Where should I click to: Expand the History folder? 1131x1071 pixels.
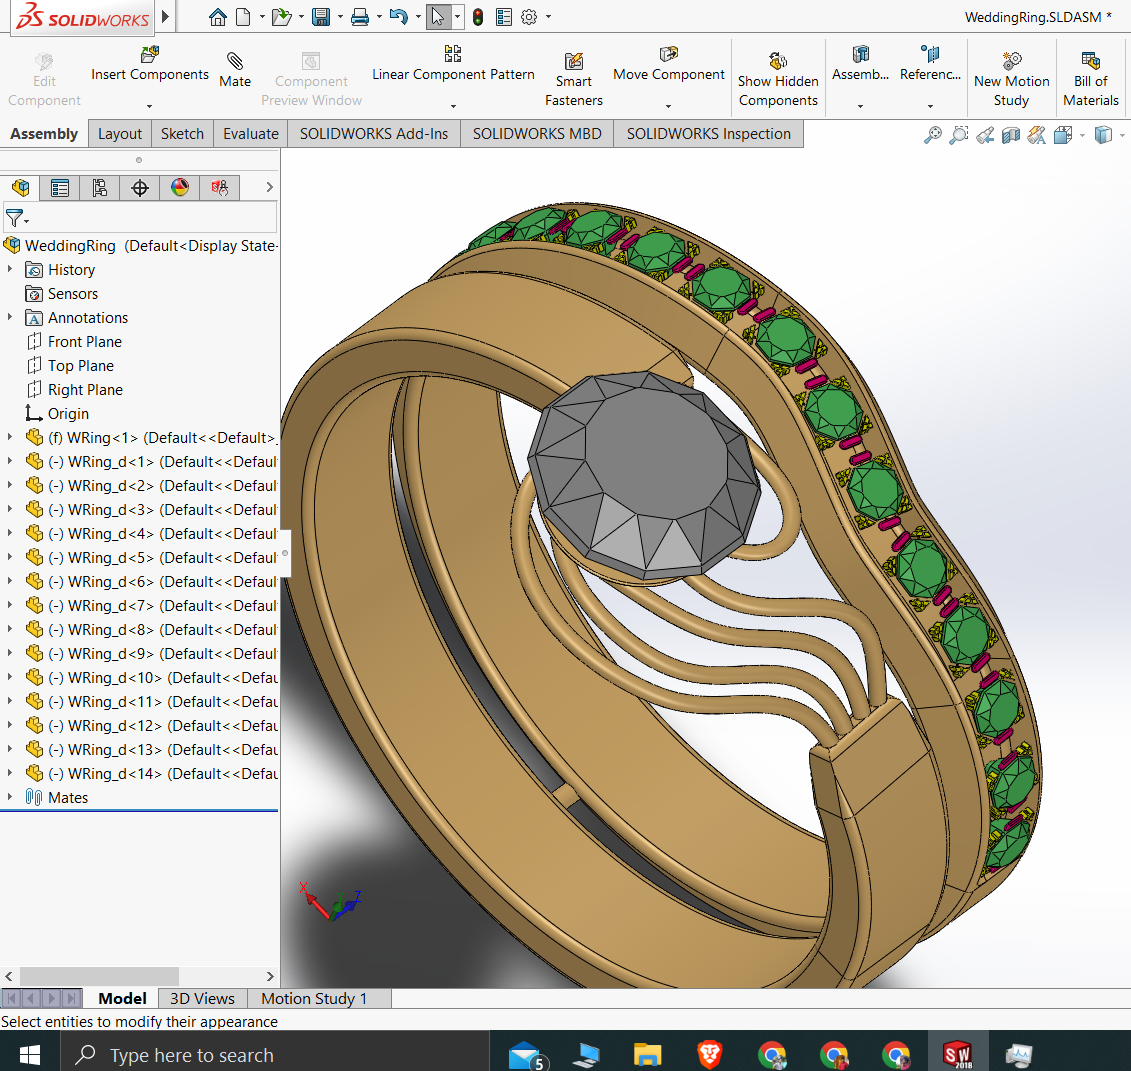(x=10, y=270)
